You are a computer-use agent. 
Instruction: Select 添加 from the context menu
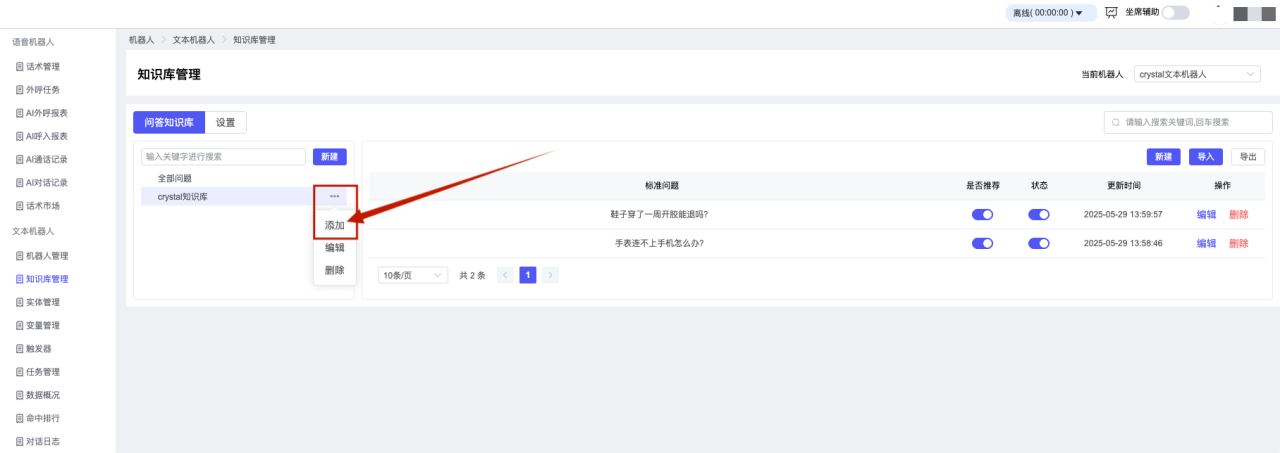335,226
